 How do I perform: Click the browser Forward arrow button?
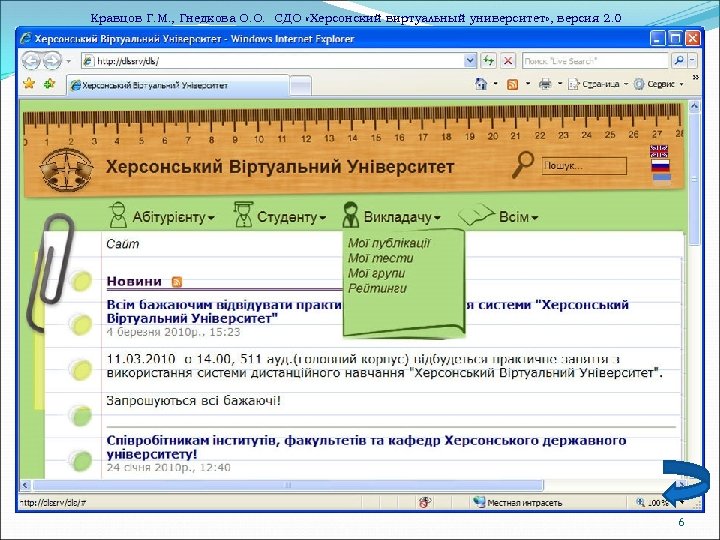(x=52, y=61)
